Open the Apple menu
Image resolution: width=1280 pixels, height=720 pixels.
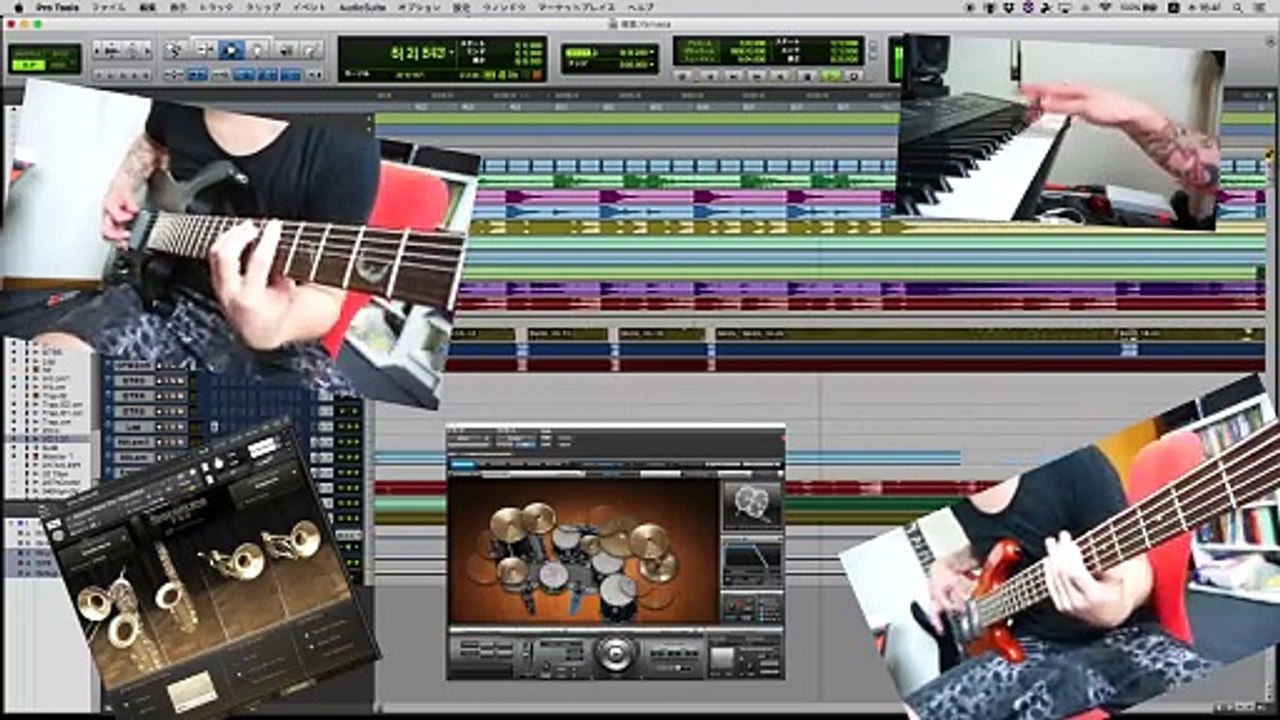tap(17, 7)
